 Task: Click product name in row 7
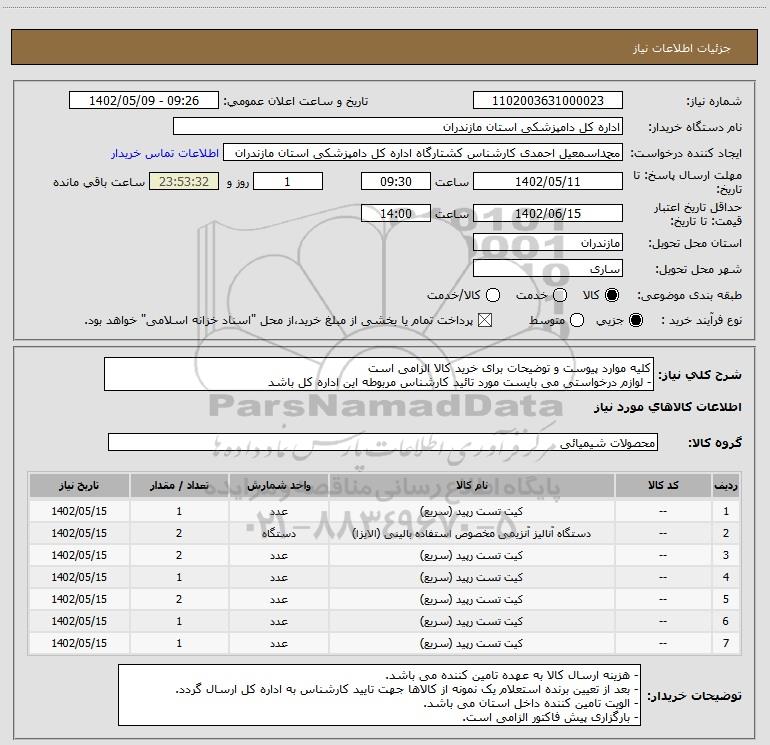(471, 643)
